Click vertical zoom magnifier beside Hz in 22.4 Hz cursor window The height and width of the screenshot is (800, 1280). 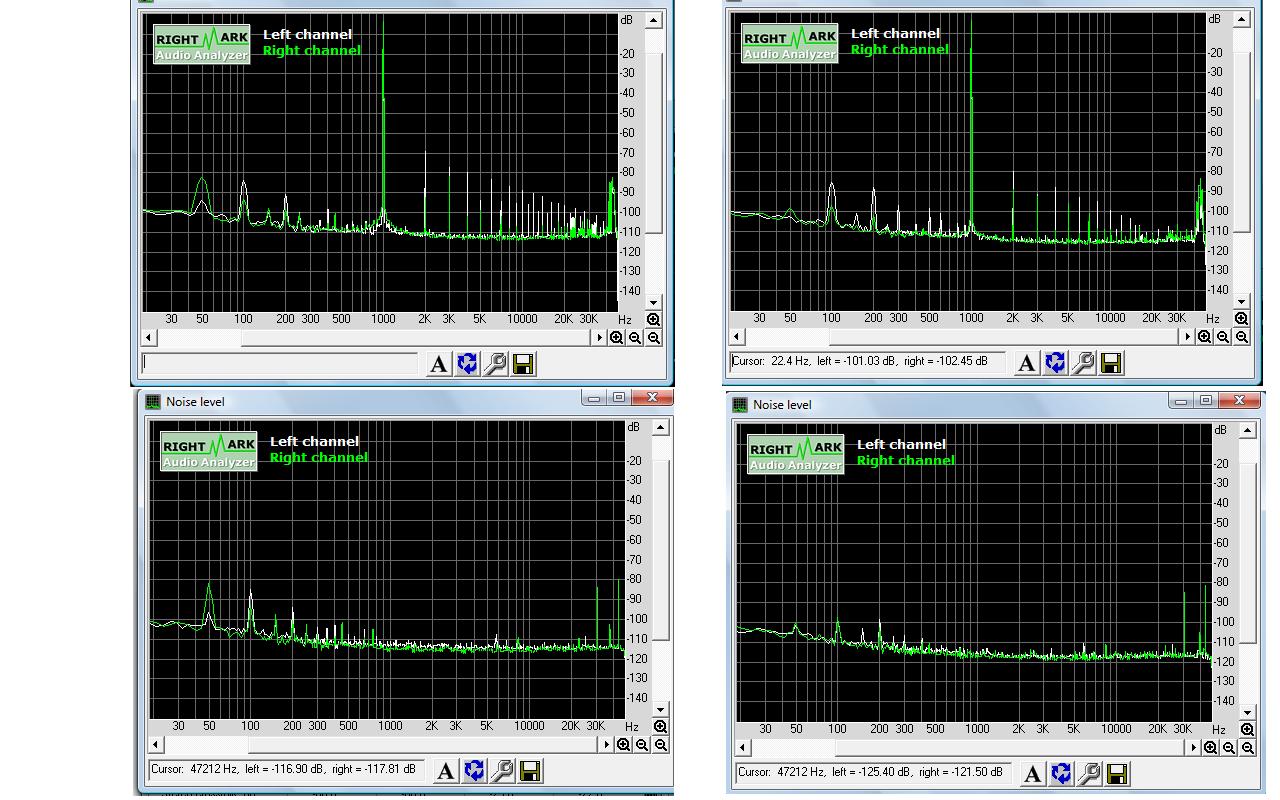(1241, 319)
